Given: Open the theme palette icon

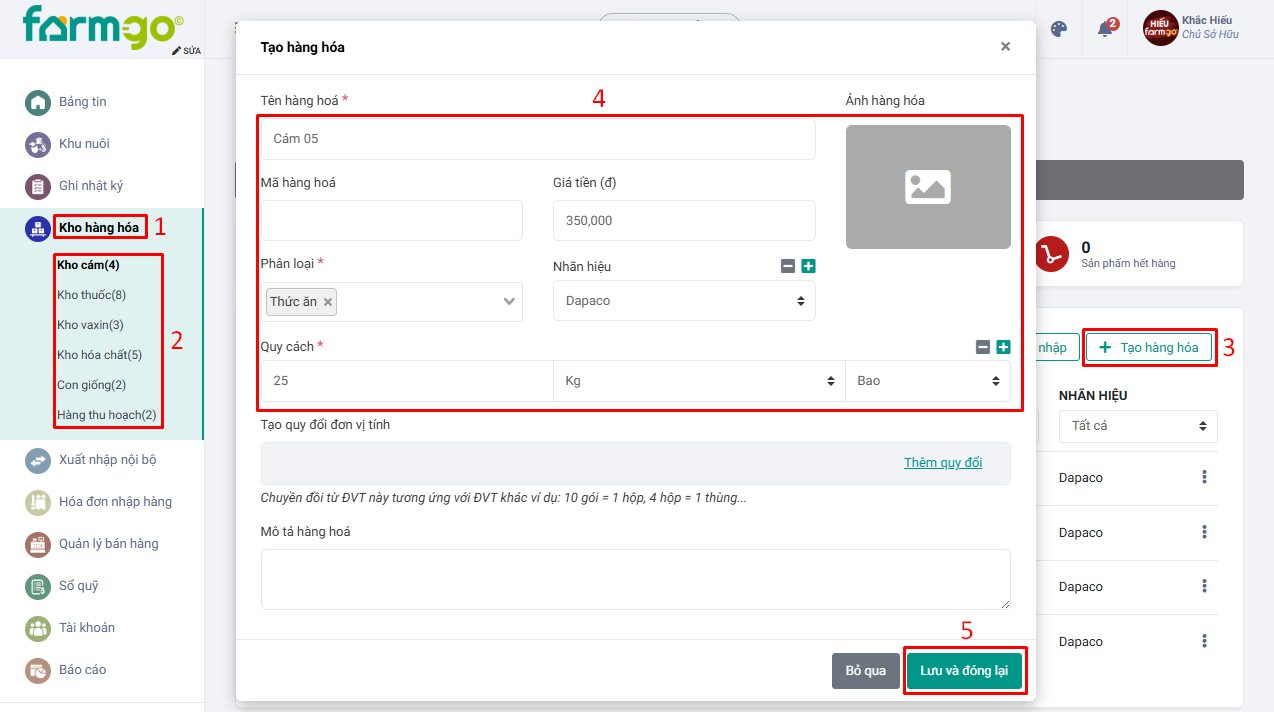Looking at the screenshot, I should point(1059,29).
